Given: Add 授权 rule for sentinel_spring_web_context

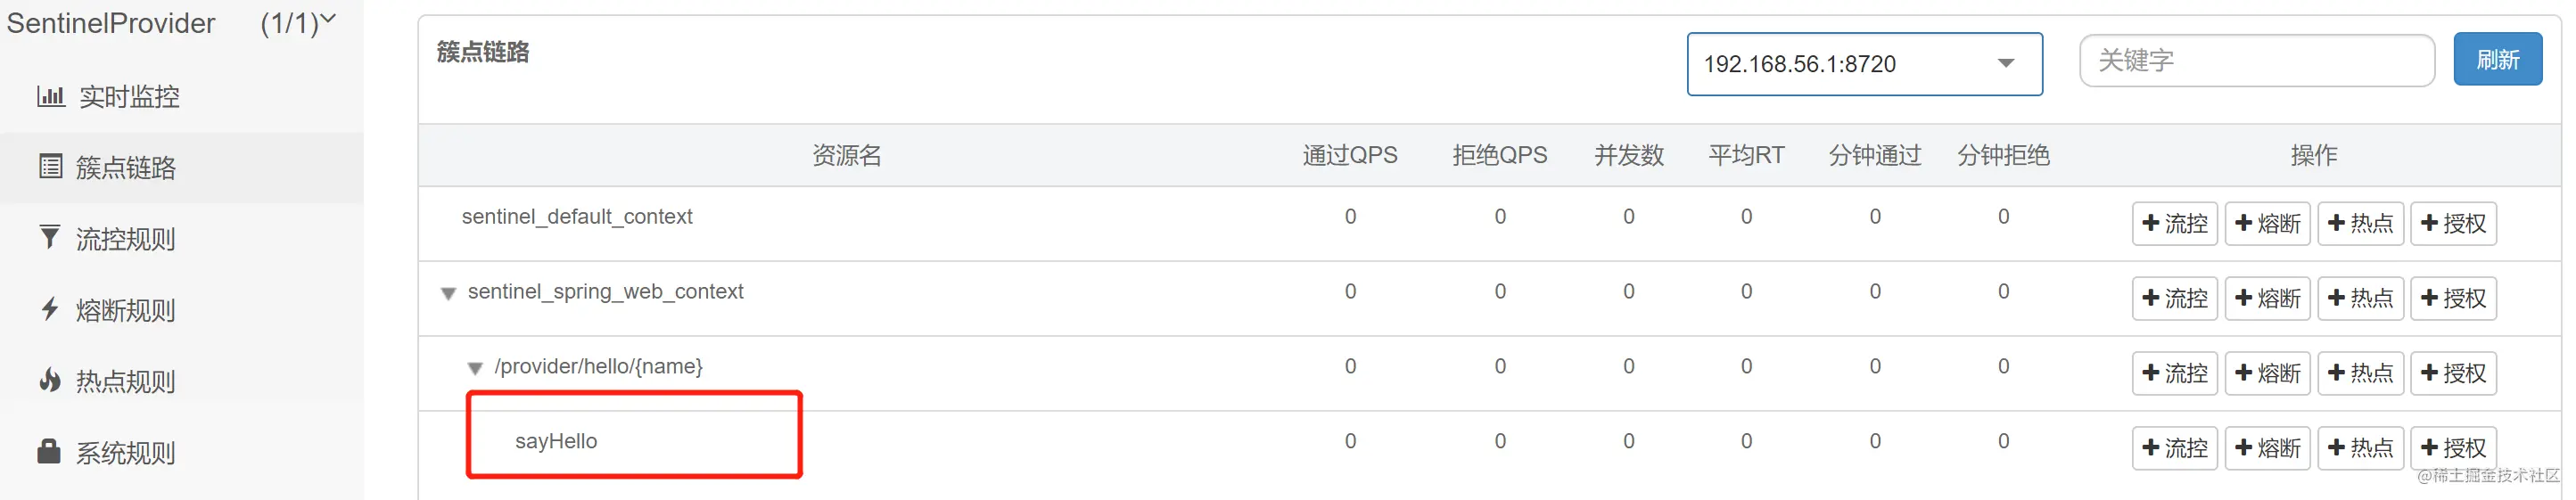Looking at the screenshot, I should click(2453, 298).
